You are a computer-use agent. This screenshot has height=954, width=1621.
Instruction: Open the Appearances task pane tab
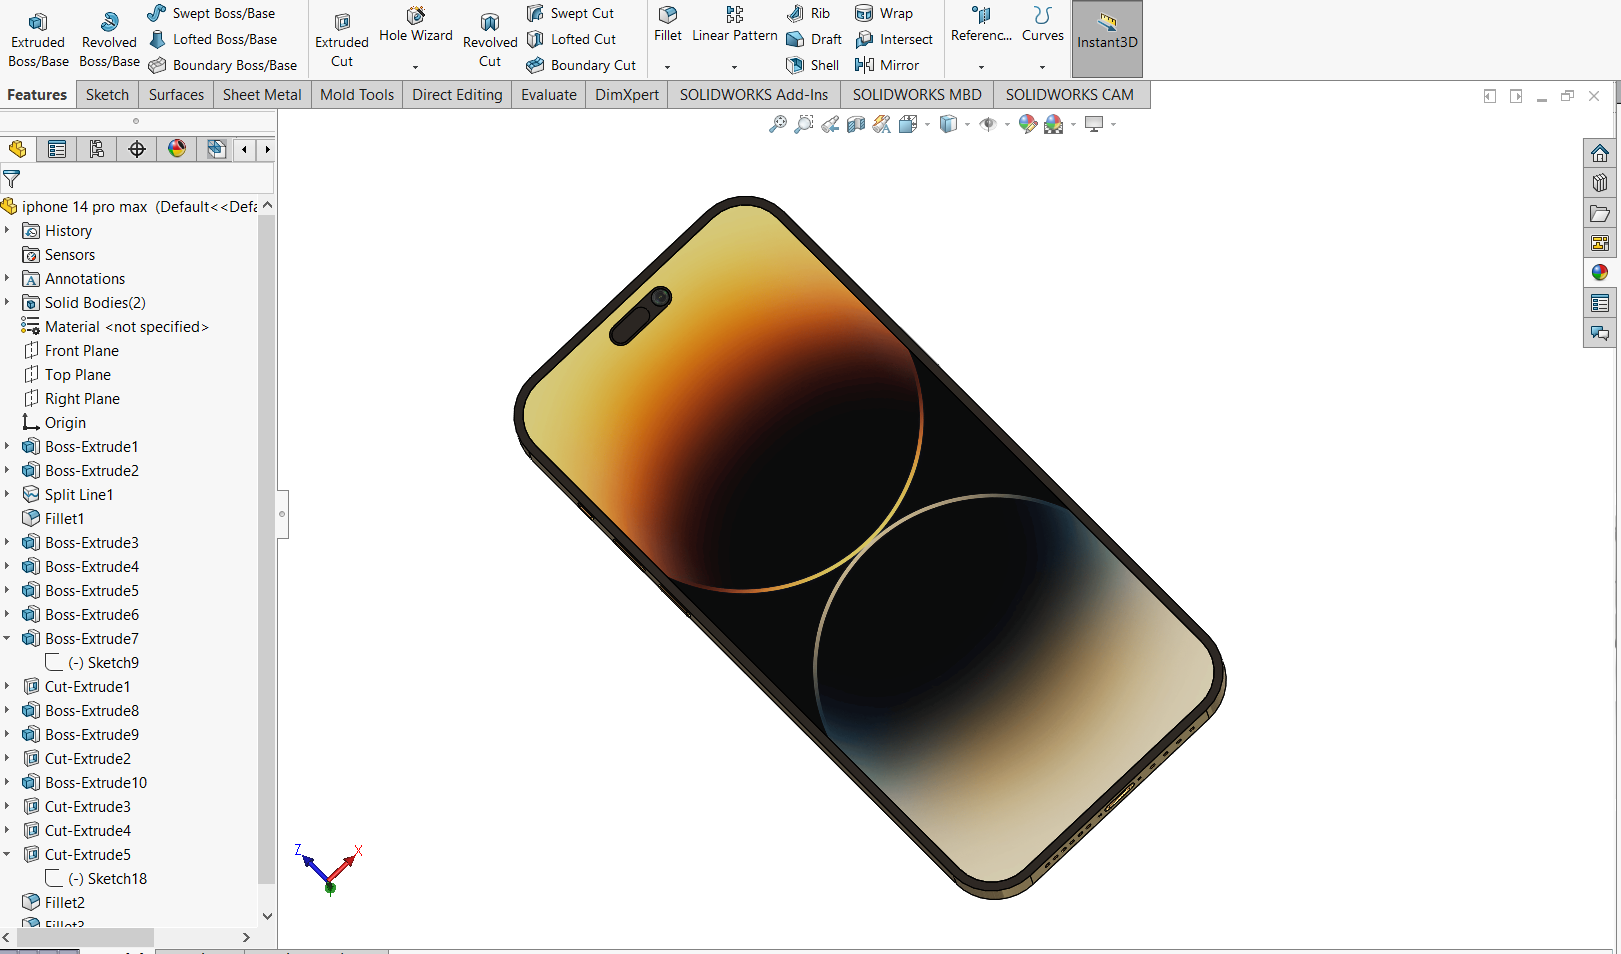tap(1600, 273)
